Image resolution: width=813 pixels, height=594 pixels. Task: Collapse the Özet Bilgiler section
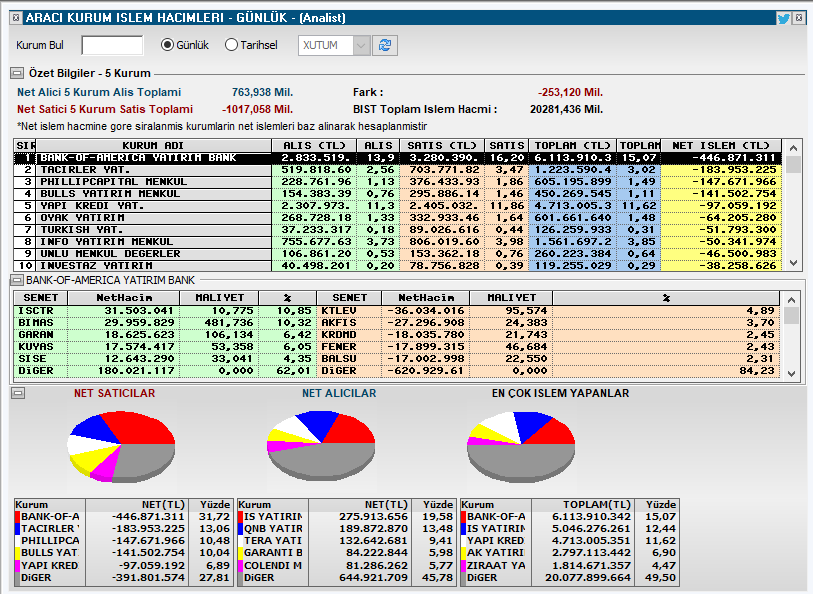17,73
